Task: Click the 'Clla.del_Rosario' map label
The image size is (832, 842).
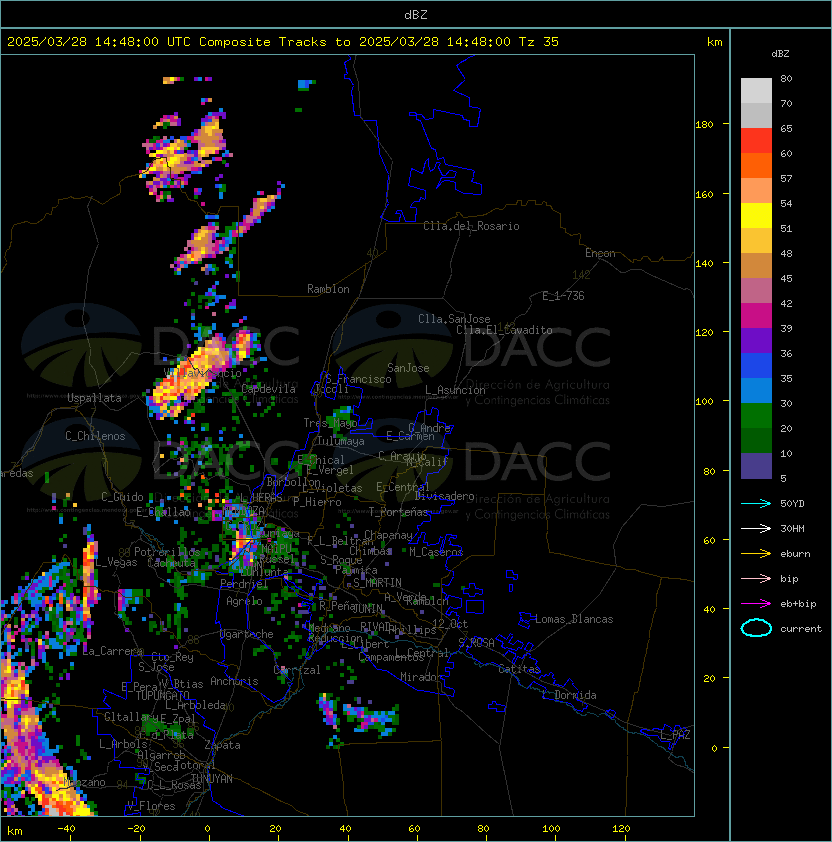Action: [x=471, y=226]
